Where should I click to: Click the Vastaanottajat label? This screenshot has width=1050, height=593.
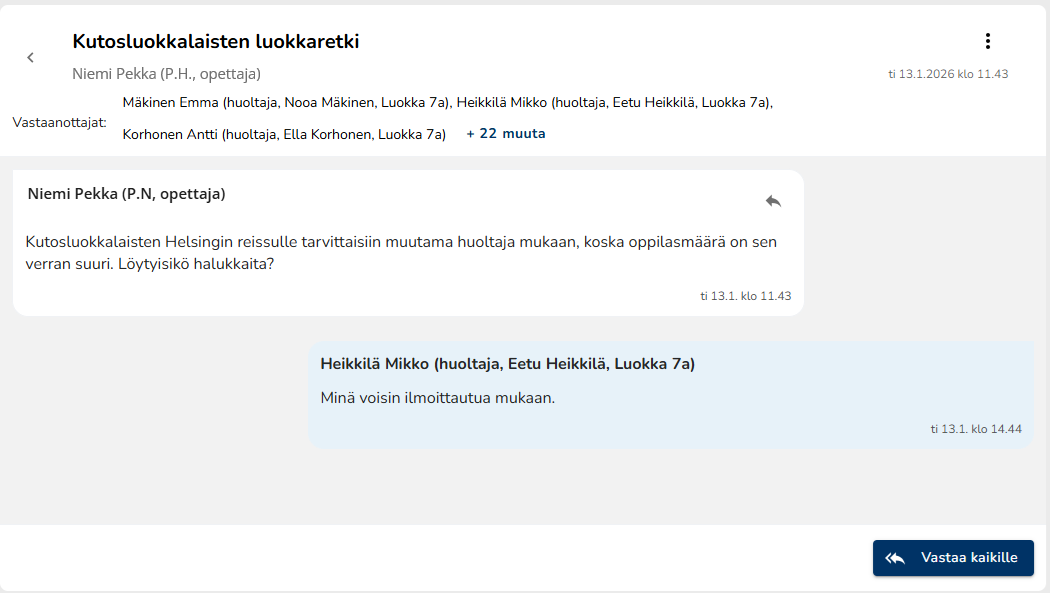[x=59, y=122]
